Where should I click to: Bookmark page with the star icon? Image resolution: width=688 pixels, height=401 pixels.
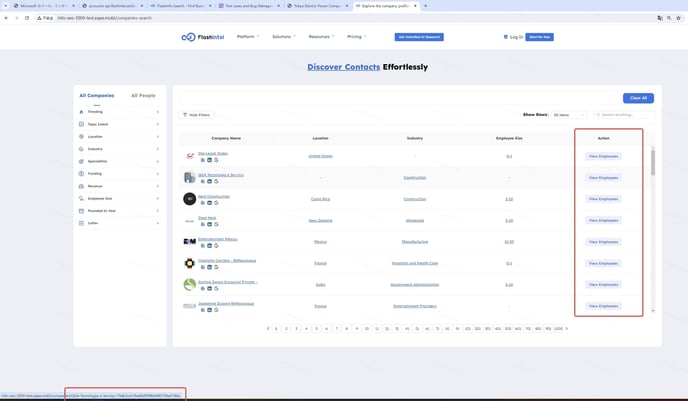tap(678, 18)
